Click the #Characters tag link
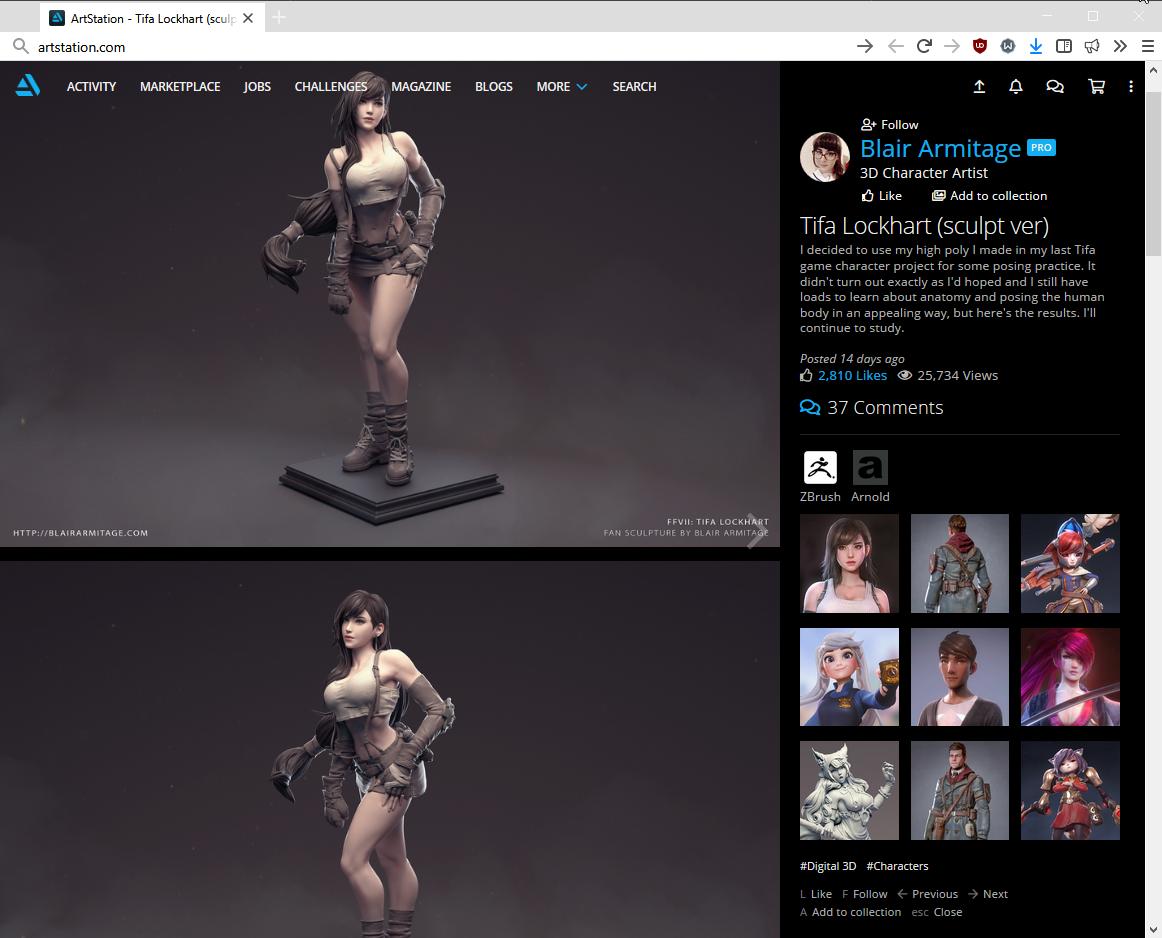 [897, 866]
